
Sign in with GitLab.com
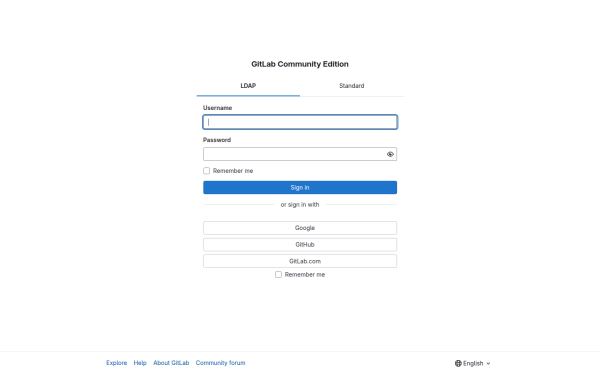pyautogui.click(x=300, y=261)
